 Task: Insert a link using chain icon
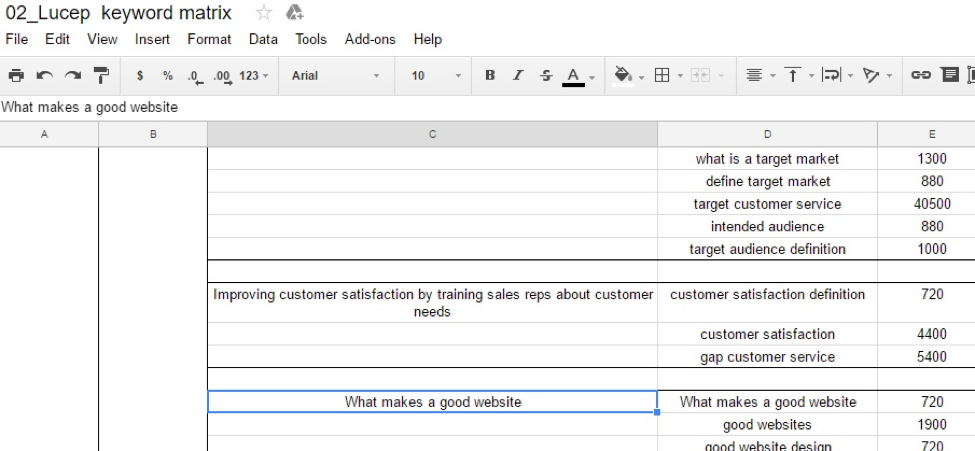pyautogui.click(x=920, y=76)
